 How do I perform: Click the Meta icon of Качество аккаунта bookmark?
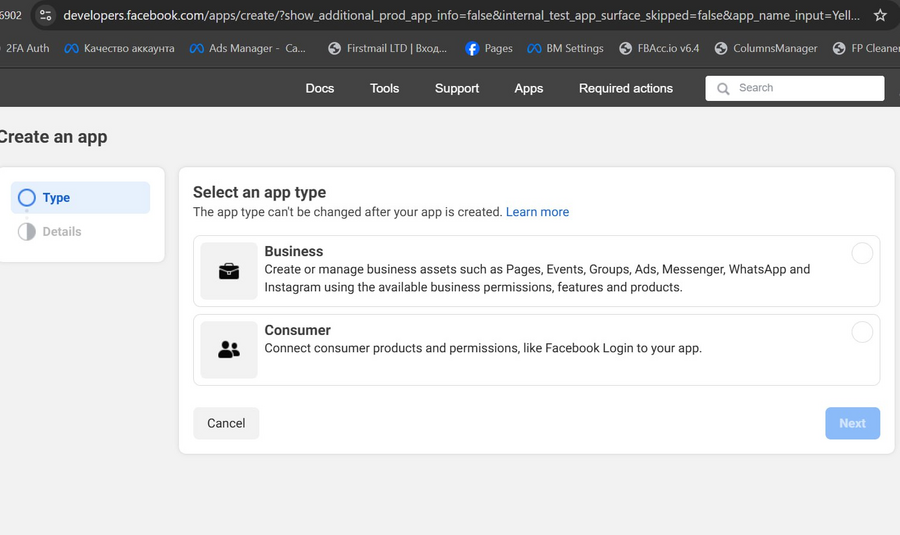pos(71,49)
